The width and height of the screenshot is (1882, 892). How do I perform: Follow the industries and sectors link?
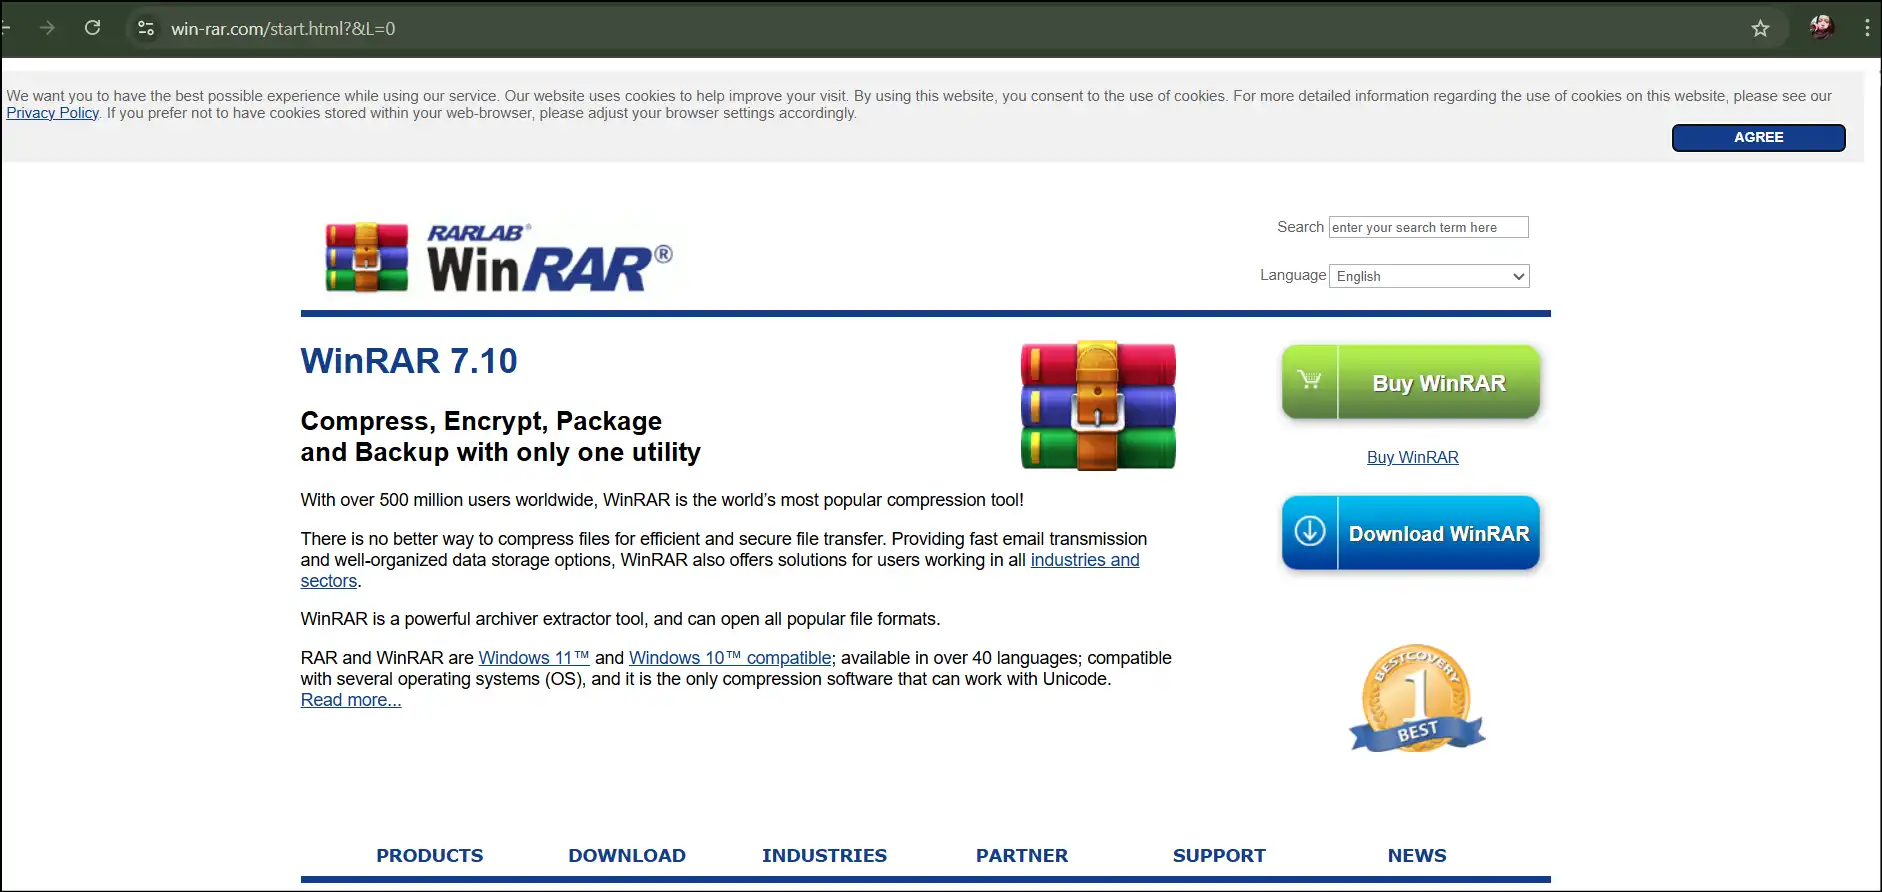[1084, 560]
